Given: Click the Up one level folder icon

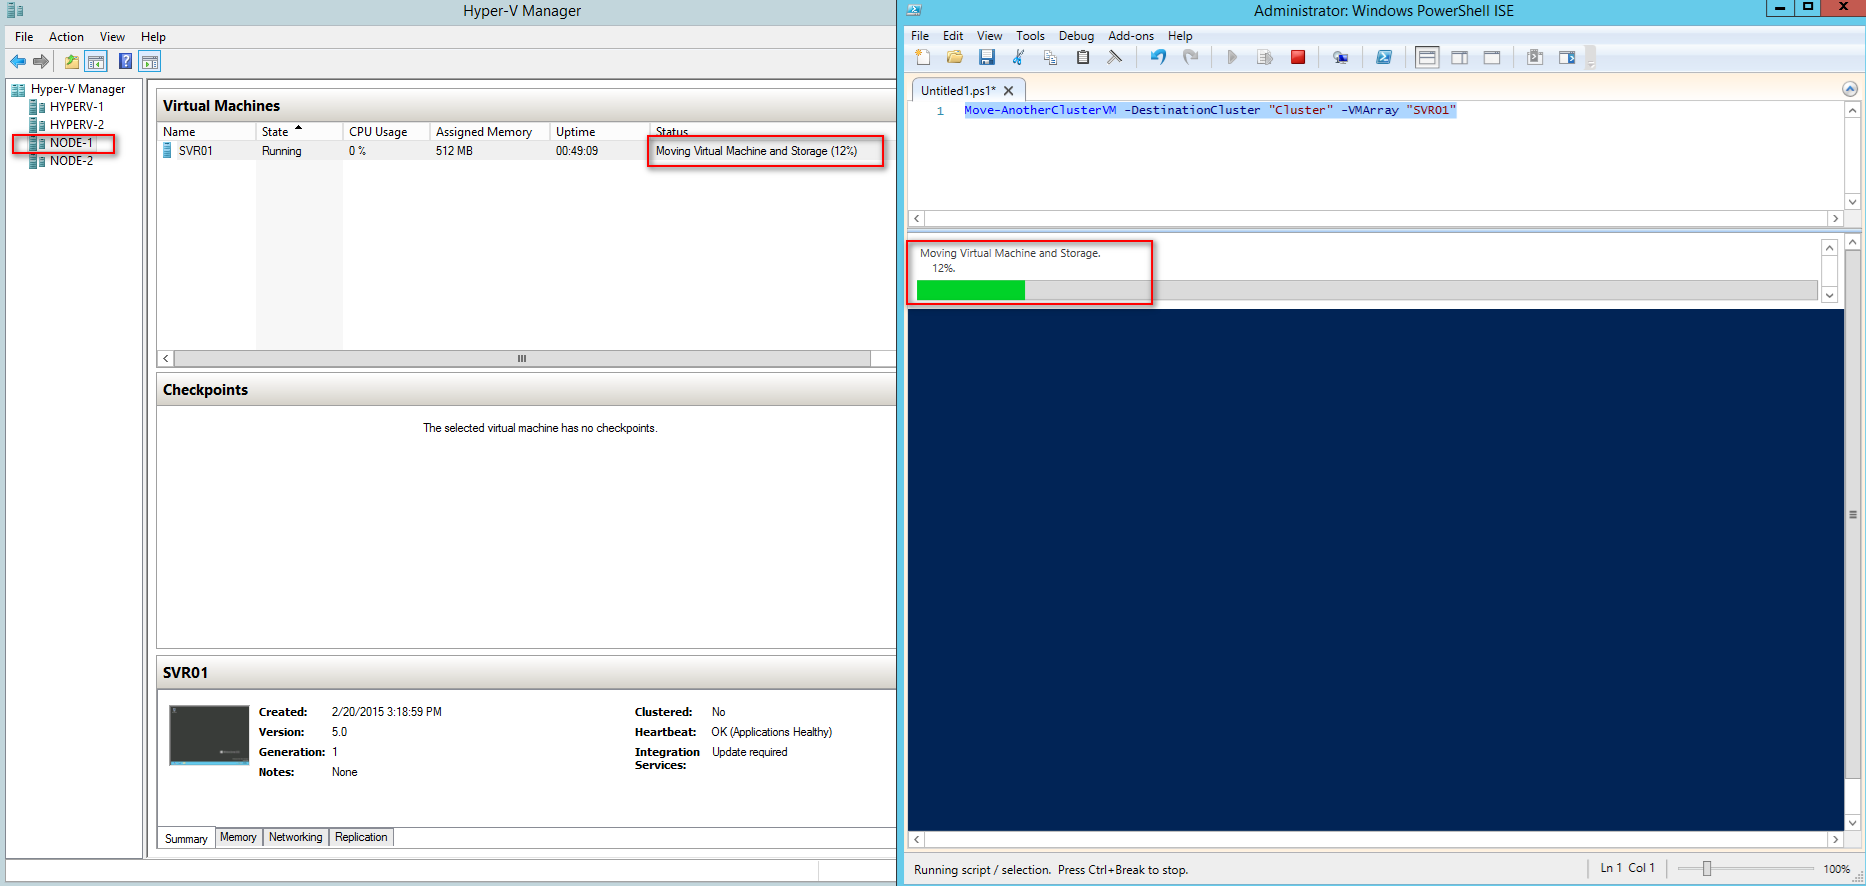Looking at the screenshot, I should tap(72, 62).
